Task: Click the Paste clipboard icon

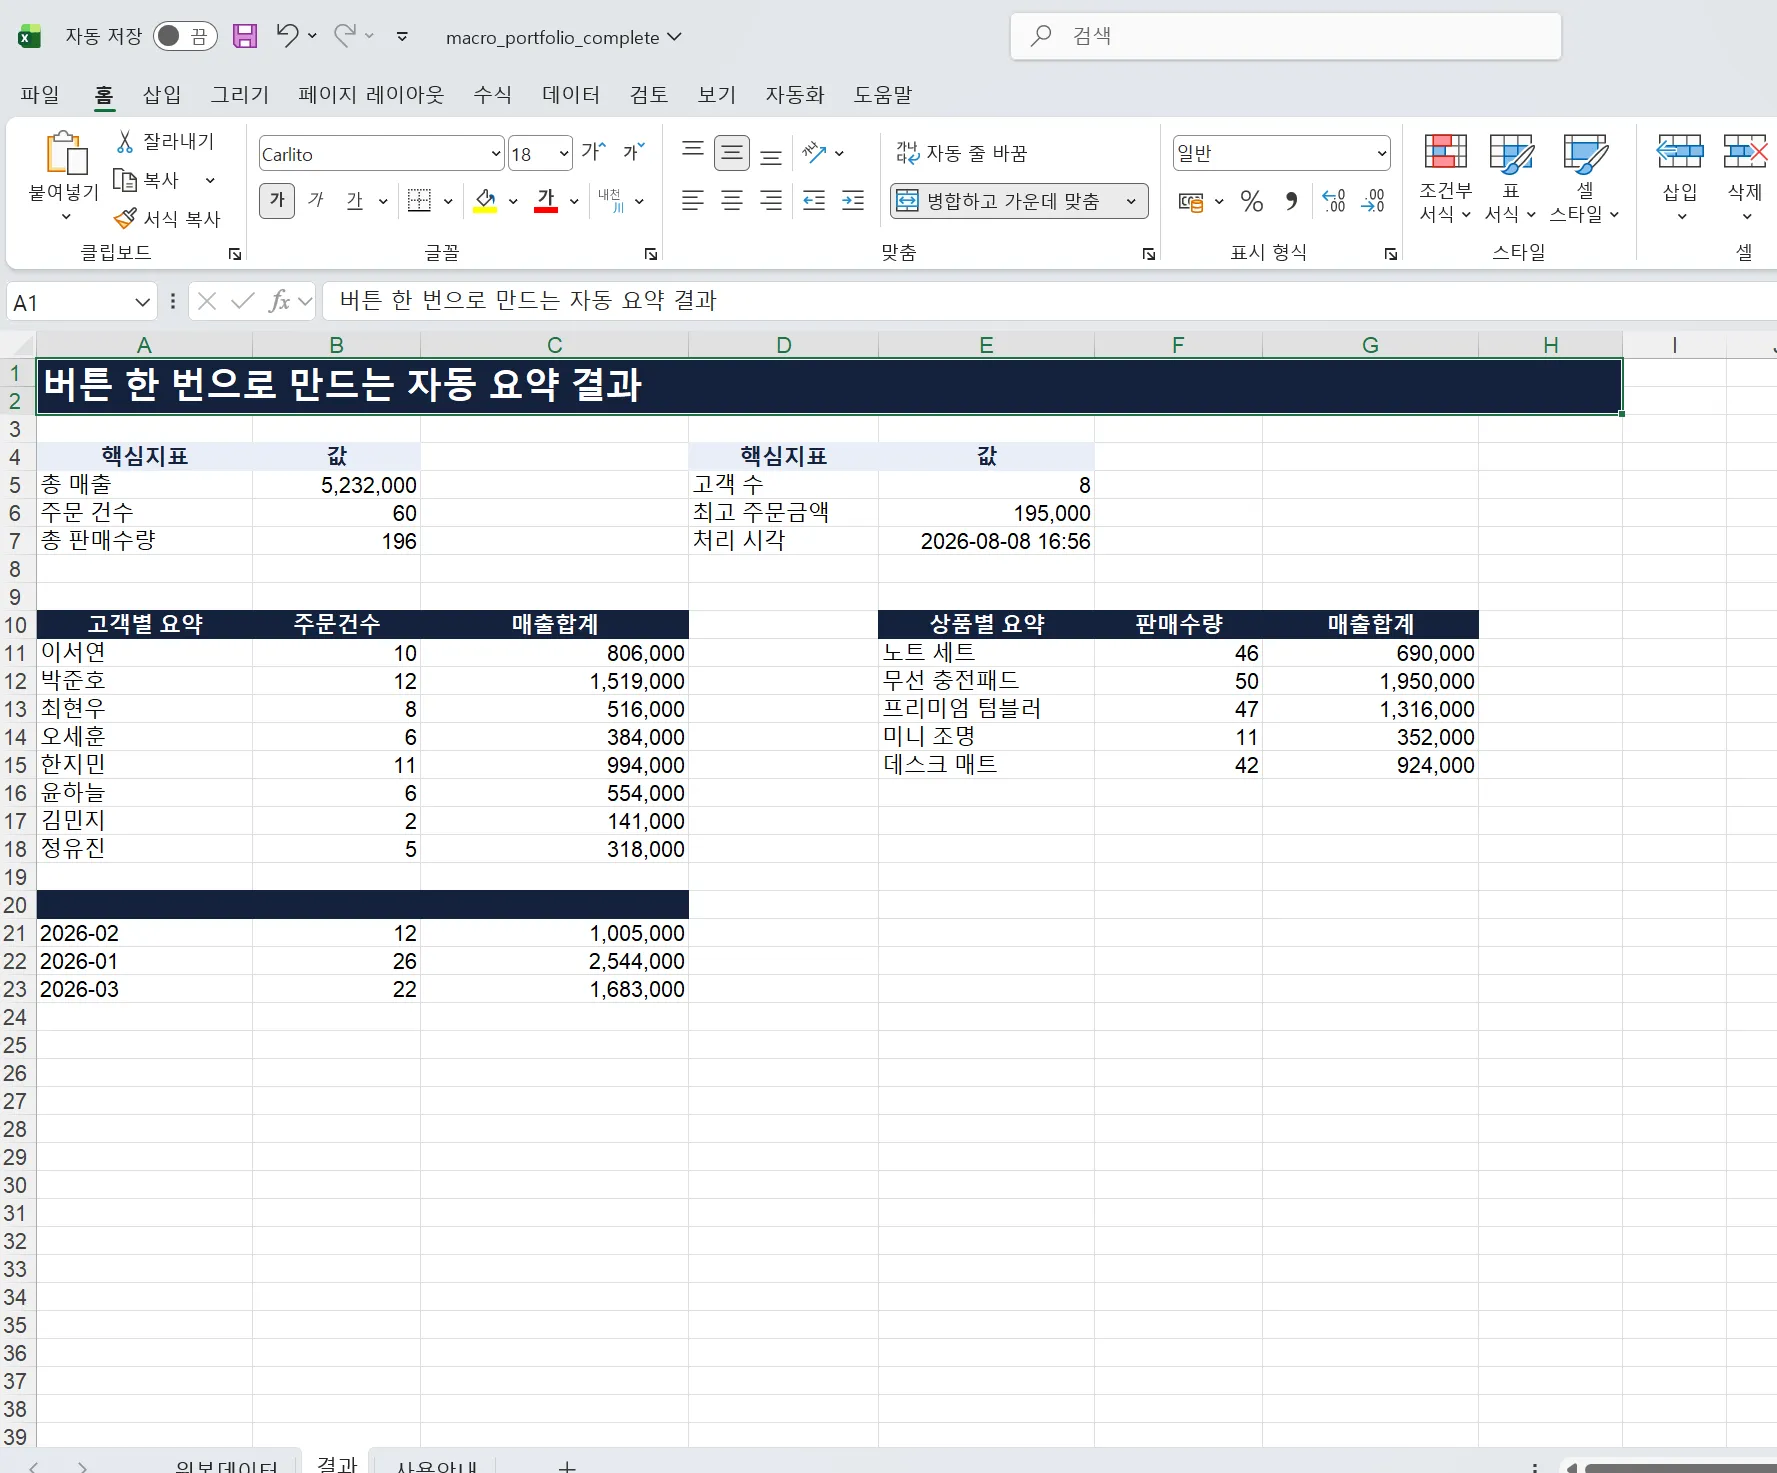Action: pyautogui.click(x=65, y=153)
